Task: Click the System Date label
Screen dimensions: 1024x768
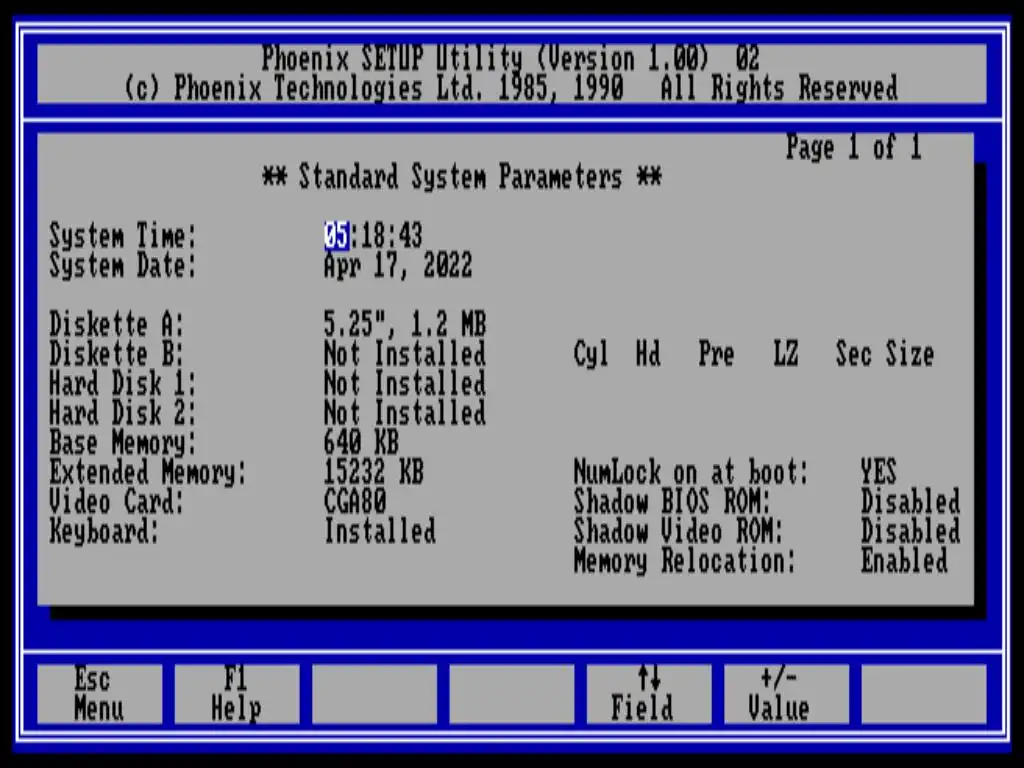Action: (x=123, y=266)
